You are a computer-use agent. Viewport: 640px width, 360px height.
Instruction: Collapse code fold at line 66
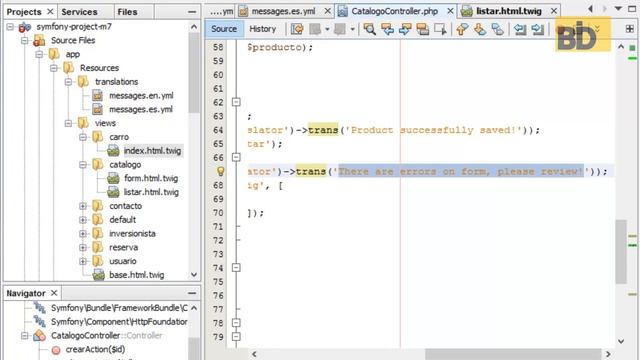[236, 157]
